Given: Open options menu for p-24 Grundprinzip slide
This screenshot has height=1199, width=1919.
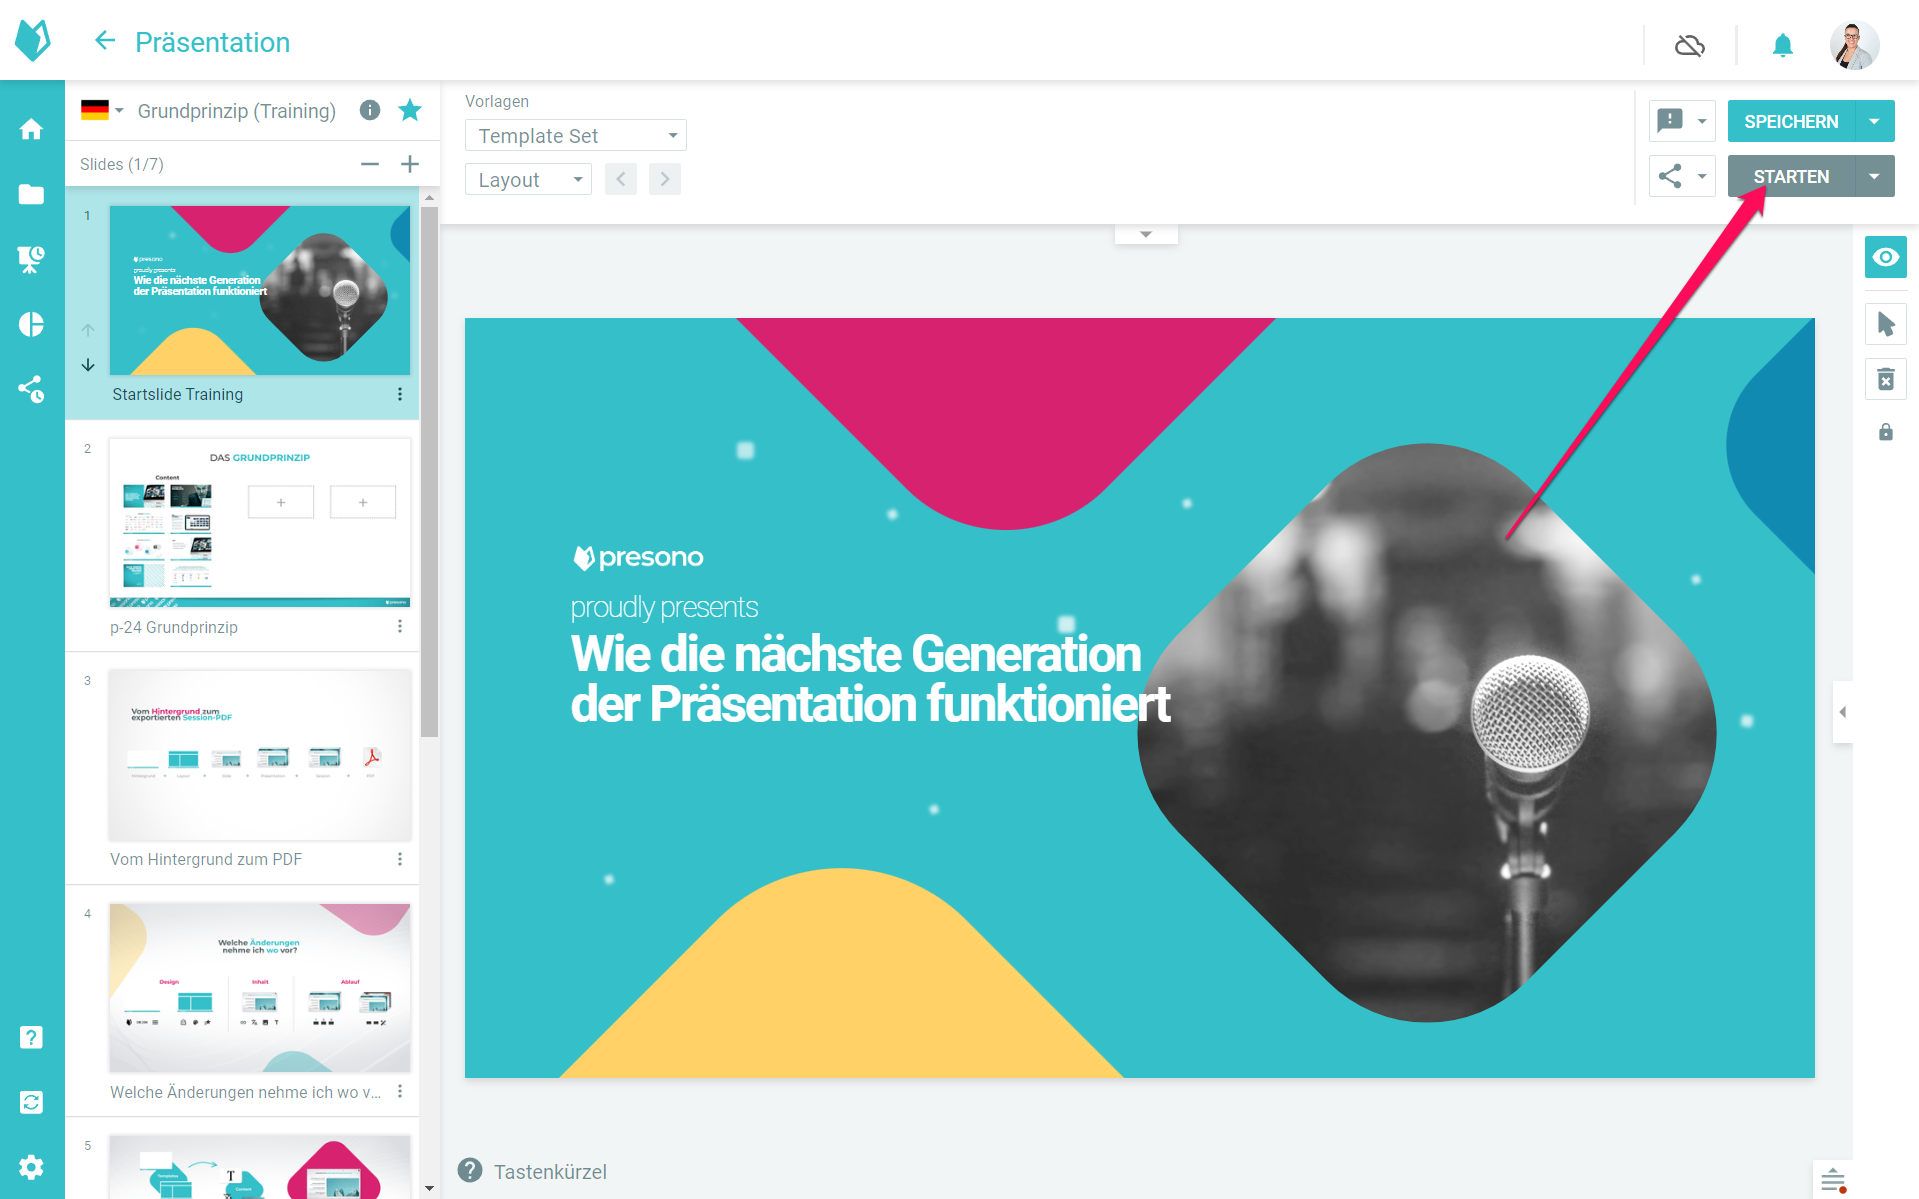Looking at the screenshot, I should pos(400,627).
